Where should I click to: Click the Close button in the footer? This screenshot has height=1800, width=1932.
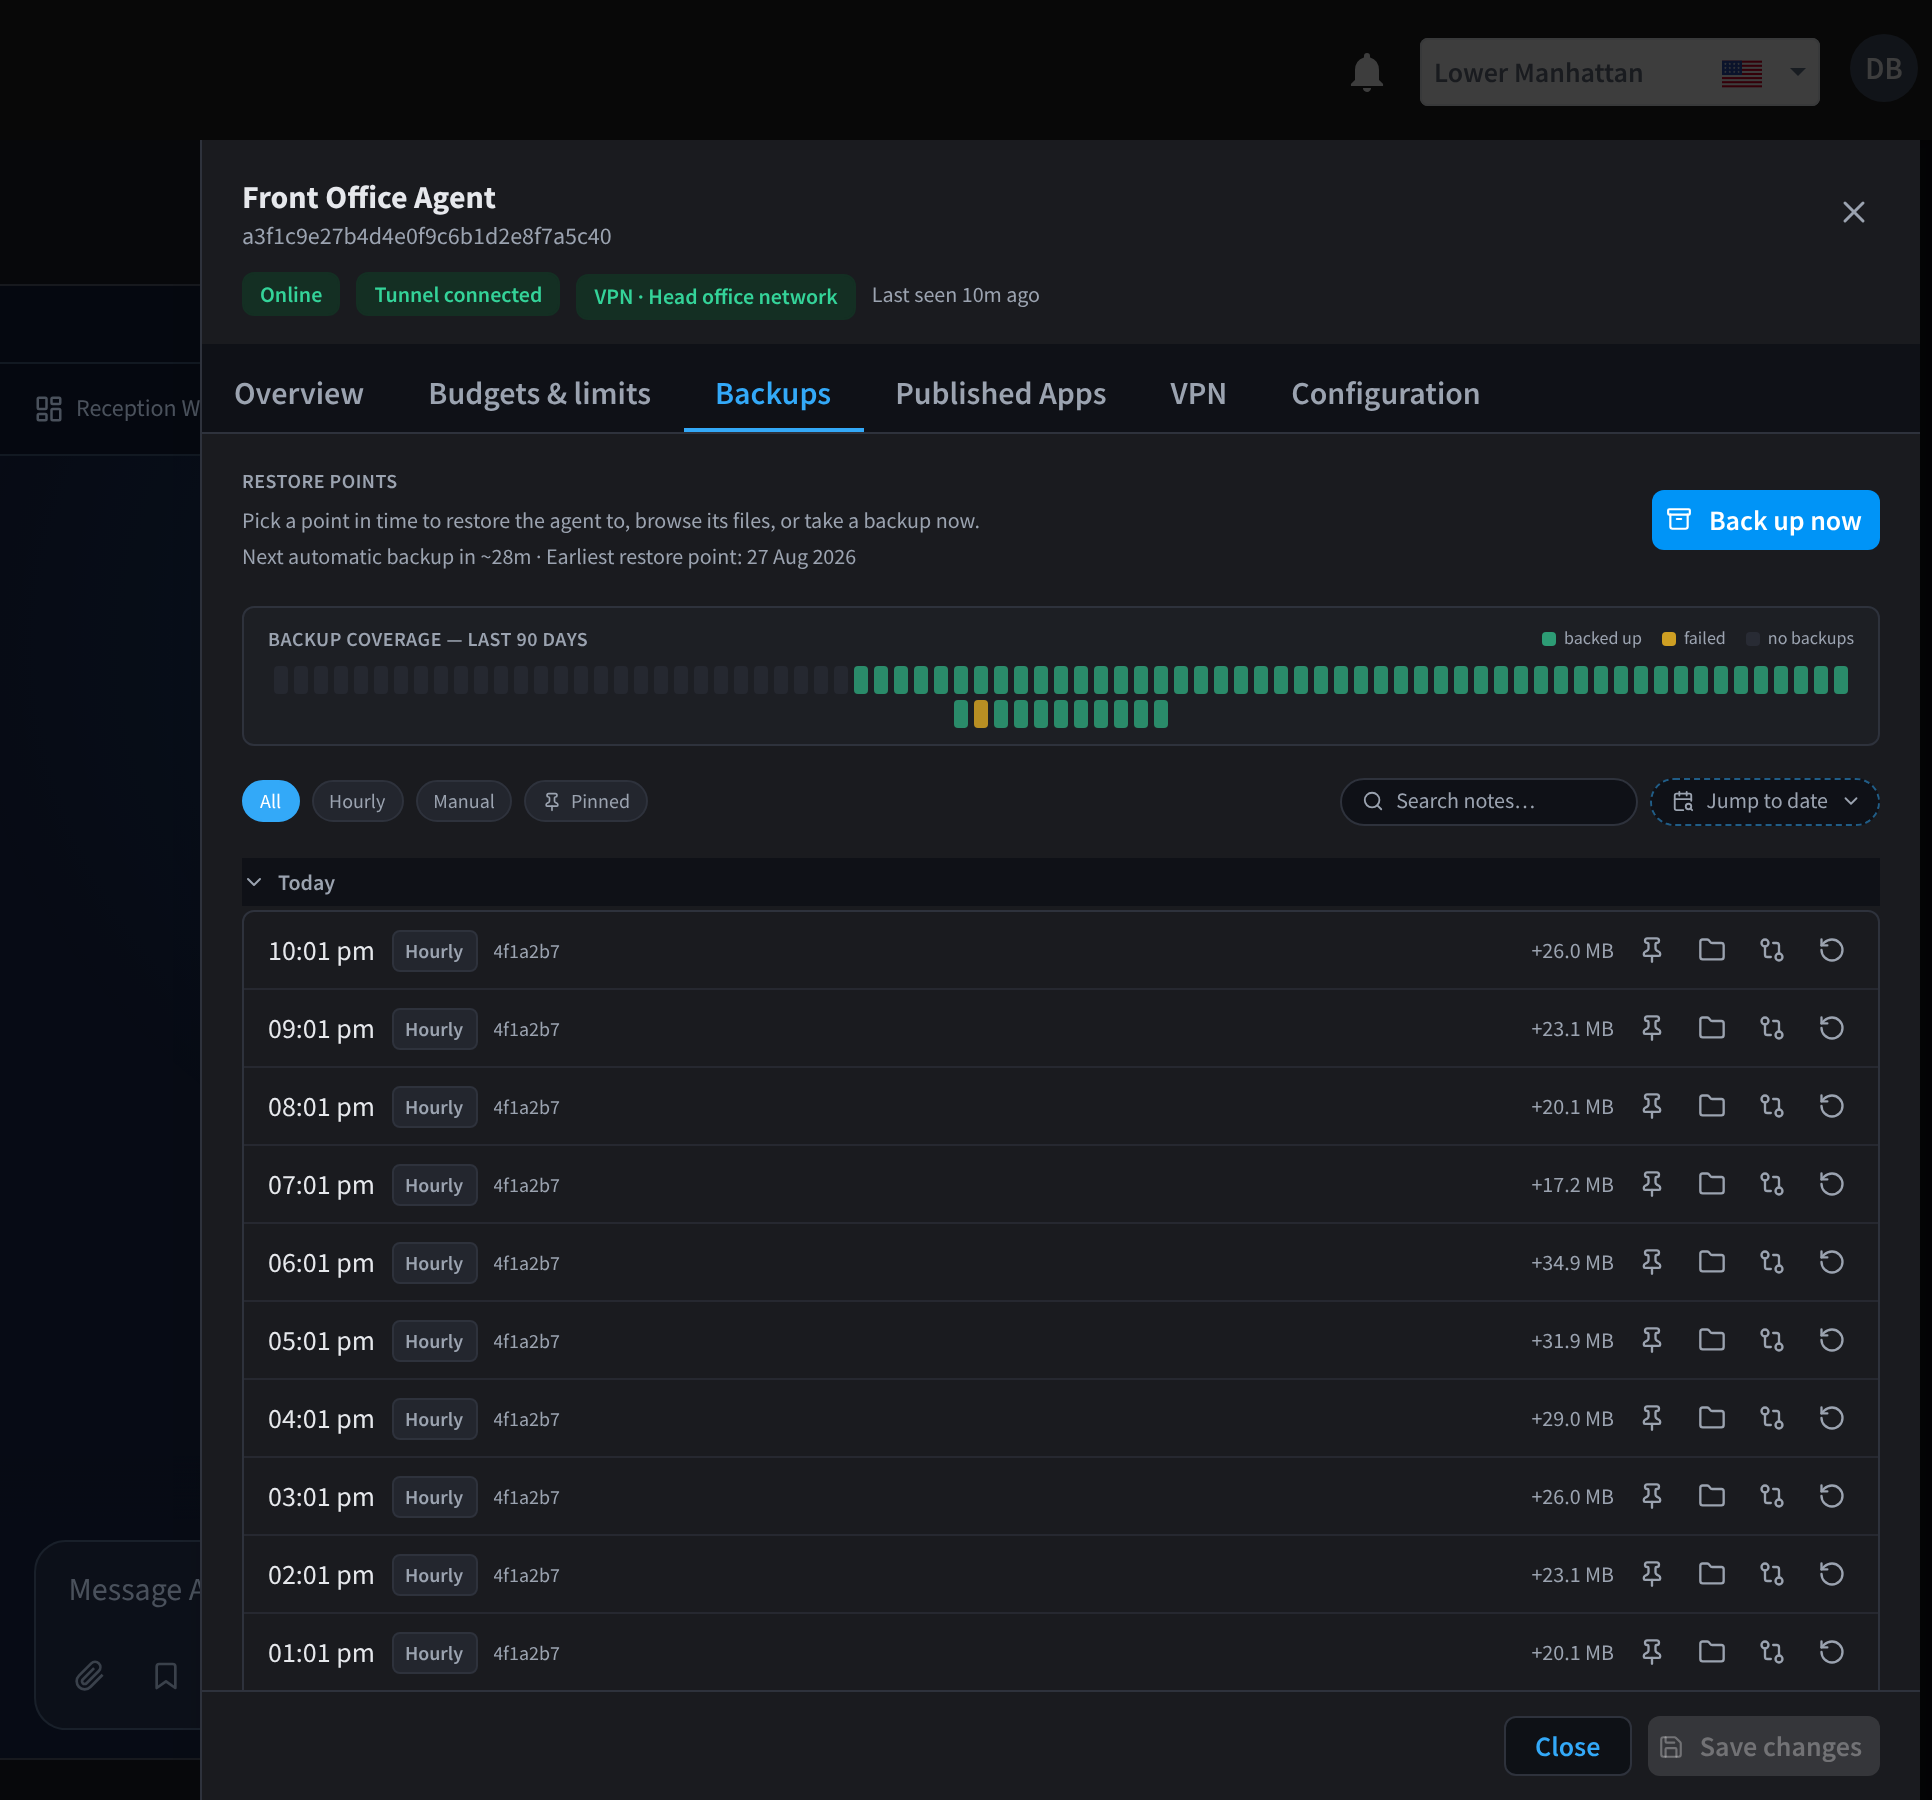click(x=1567, y=1746)
